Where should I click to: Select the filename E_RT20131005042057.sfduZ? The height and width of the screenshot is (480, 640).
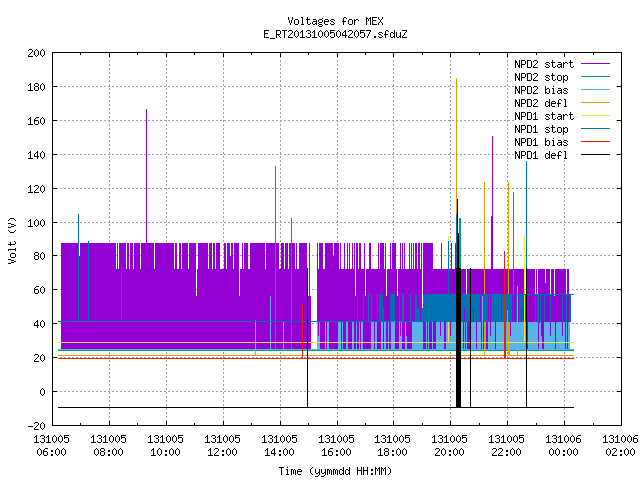(335, 34)
